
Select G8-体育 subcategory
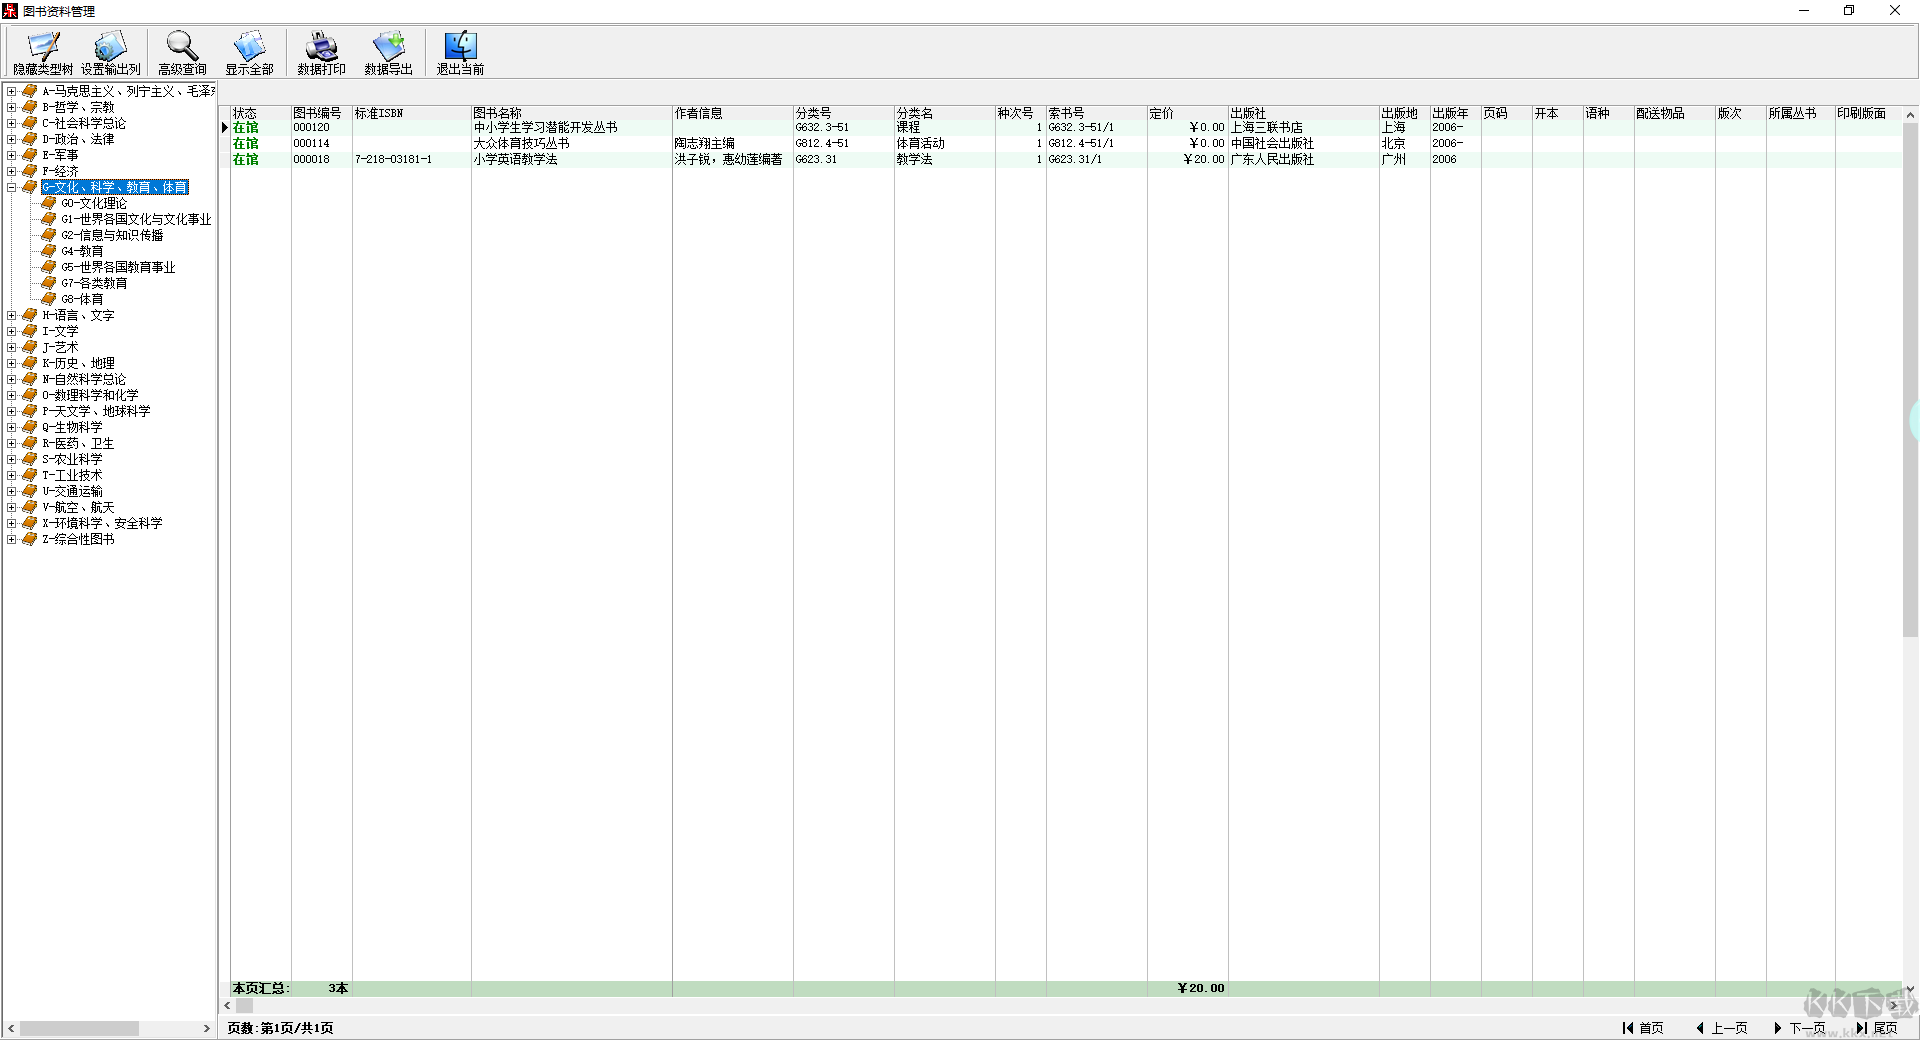pos(82,299)
